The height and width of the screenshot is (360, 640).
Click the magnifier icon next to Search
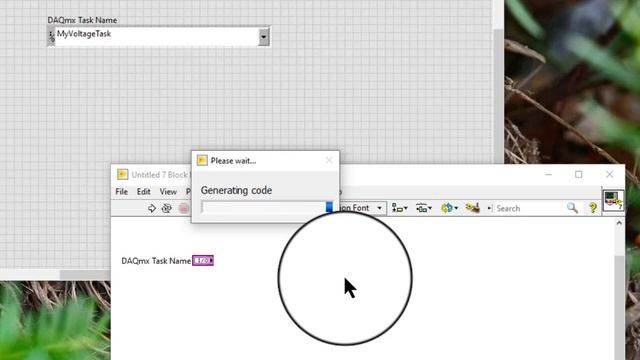tap(572, 208)
